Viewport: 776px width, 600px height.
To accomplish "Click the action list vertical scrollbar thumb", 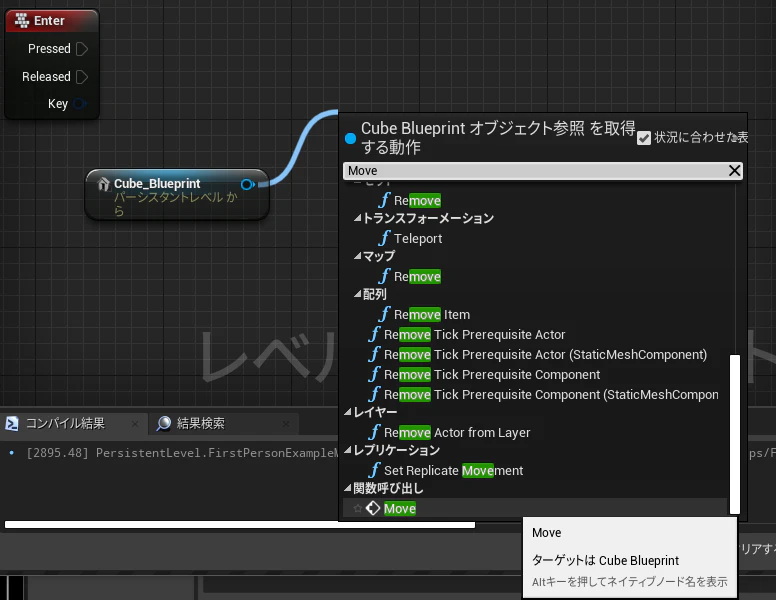I will coord(735,434).
